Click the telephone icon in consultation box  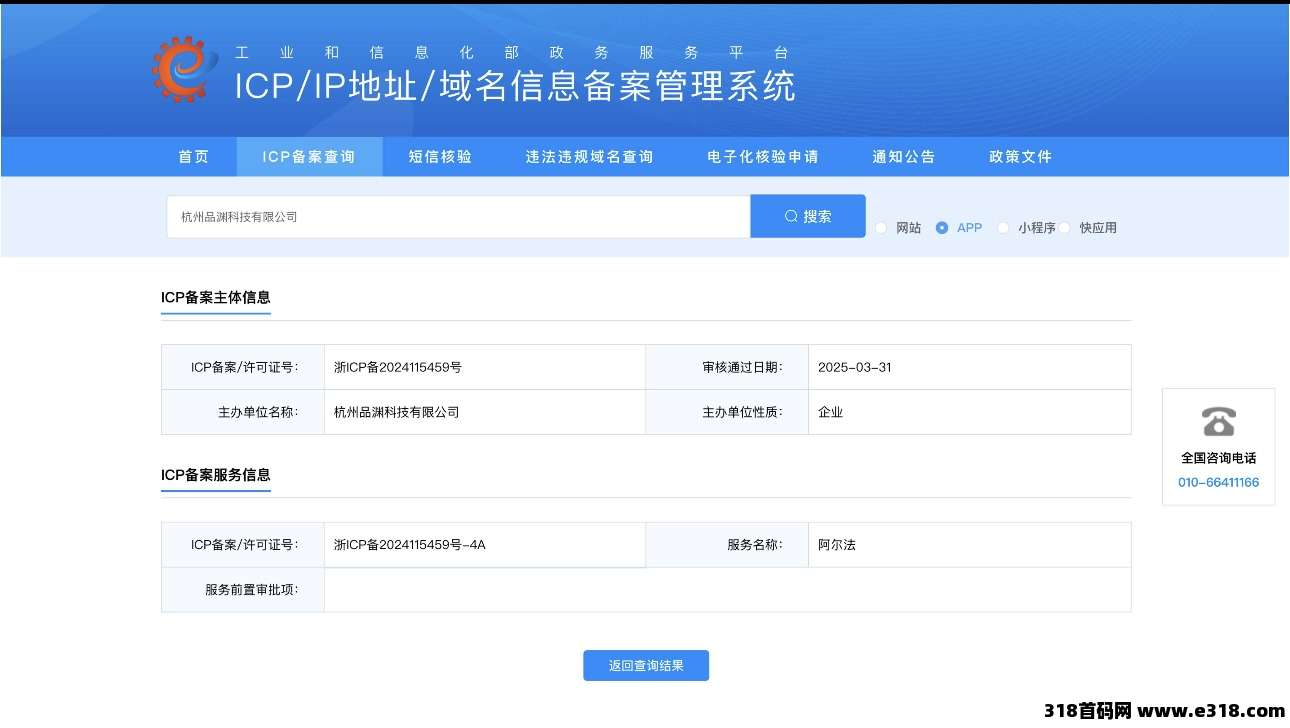tap(1219, 421)
